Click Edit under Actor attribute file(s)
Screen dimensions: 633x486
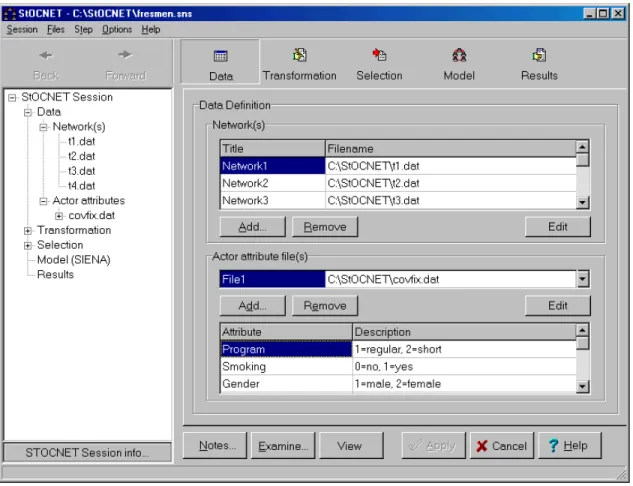tap(558, 306)
